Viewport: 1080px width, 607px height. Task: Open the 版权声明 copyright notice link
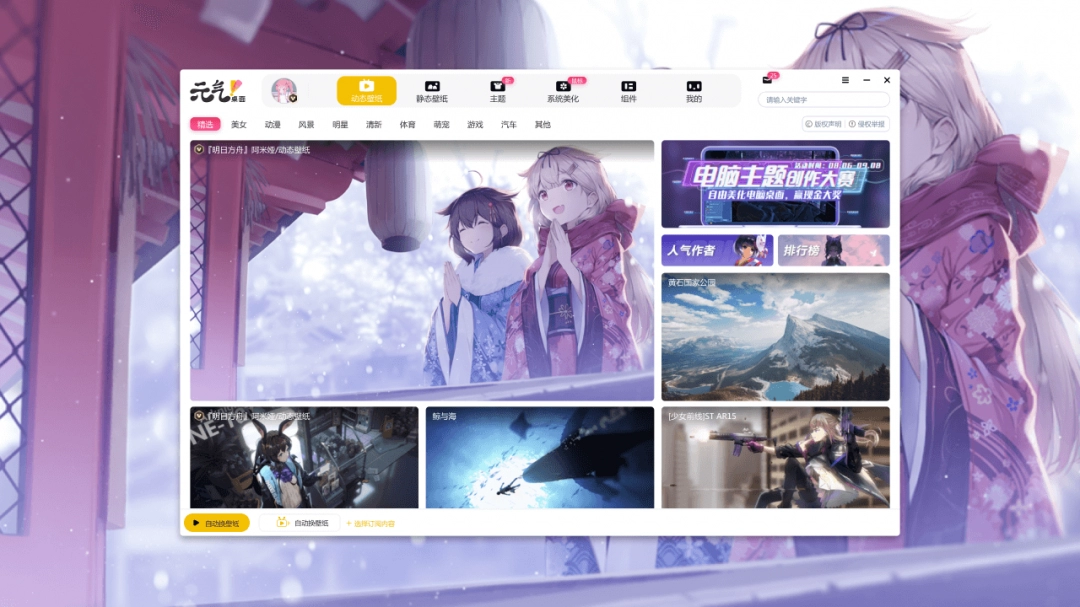pyautogui.click(x=824, y=125)
